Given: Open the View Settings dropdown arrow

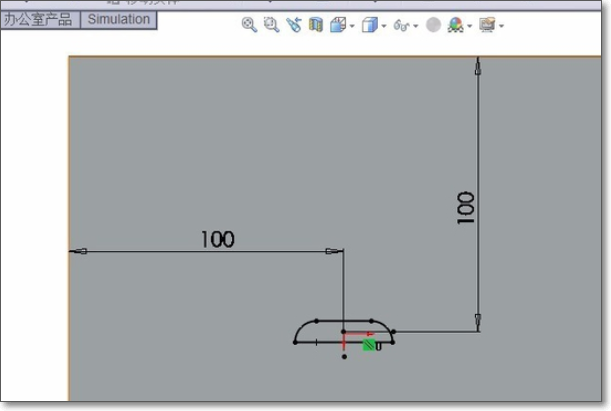Looking at the screenshot, I should pyautogui.click(x=502, y=26).
